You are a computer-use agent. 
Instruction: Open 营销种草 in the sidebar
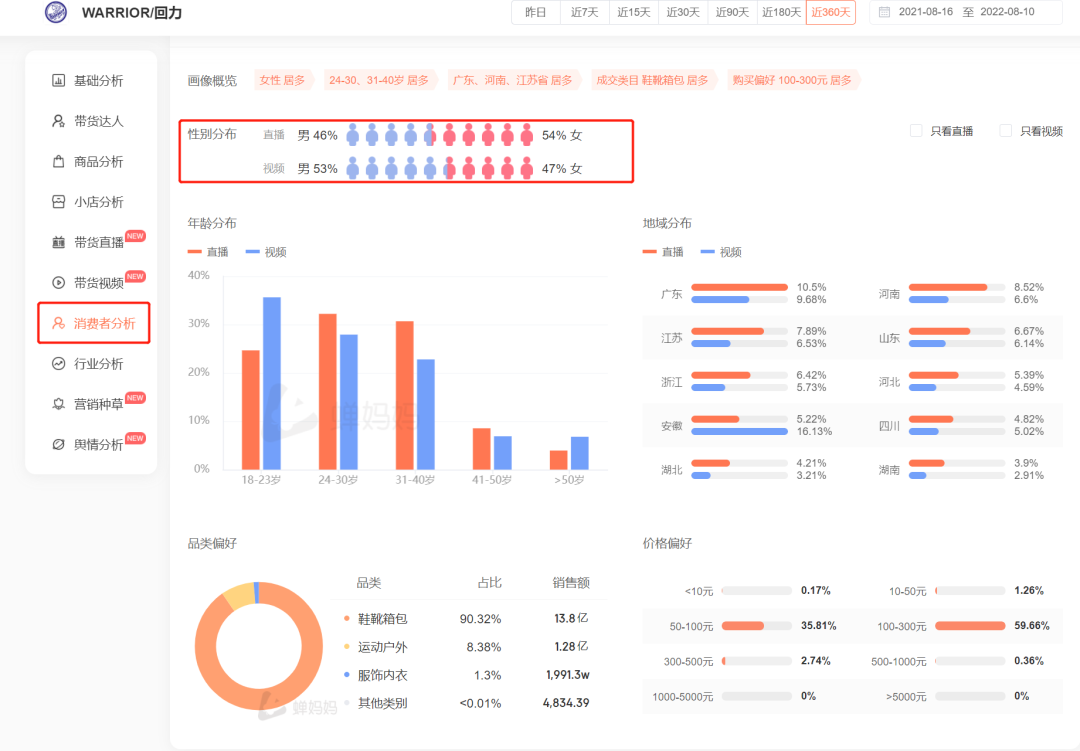point(98,404)
